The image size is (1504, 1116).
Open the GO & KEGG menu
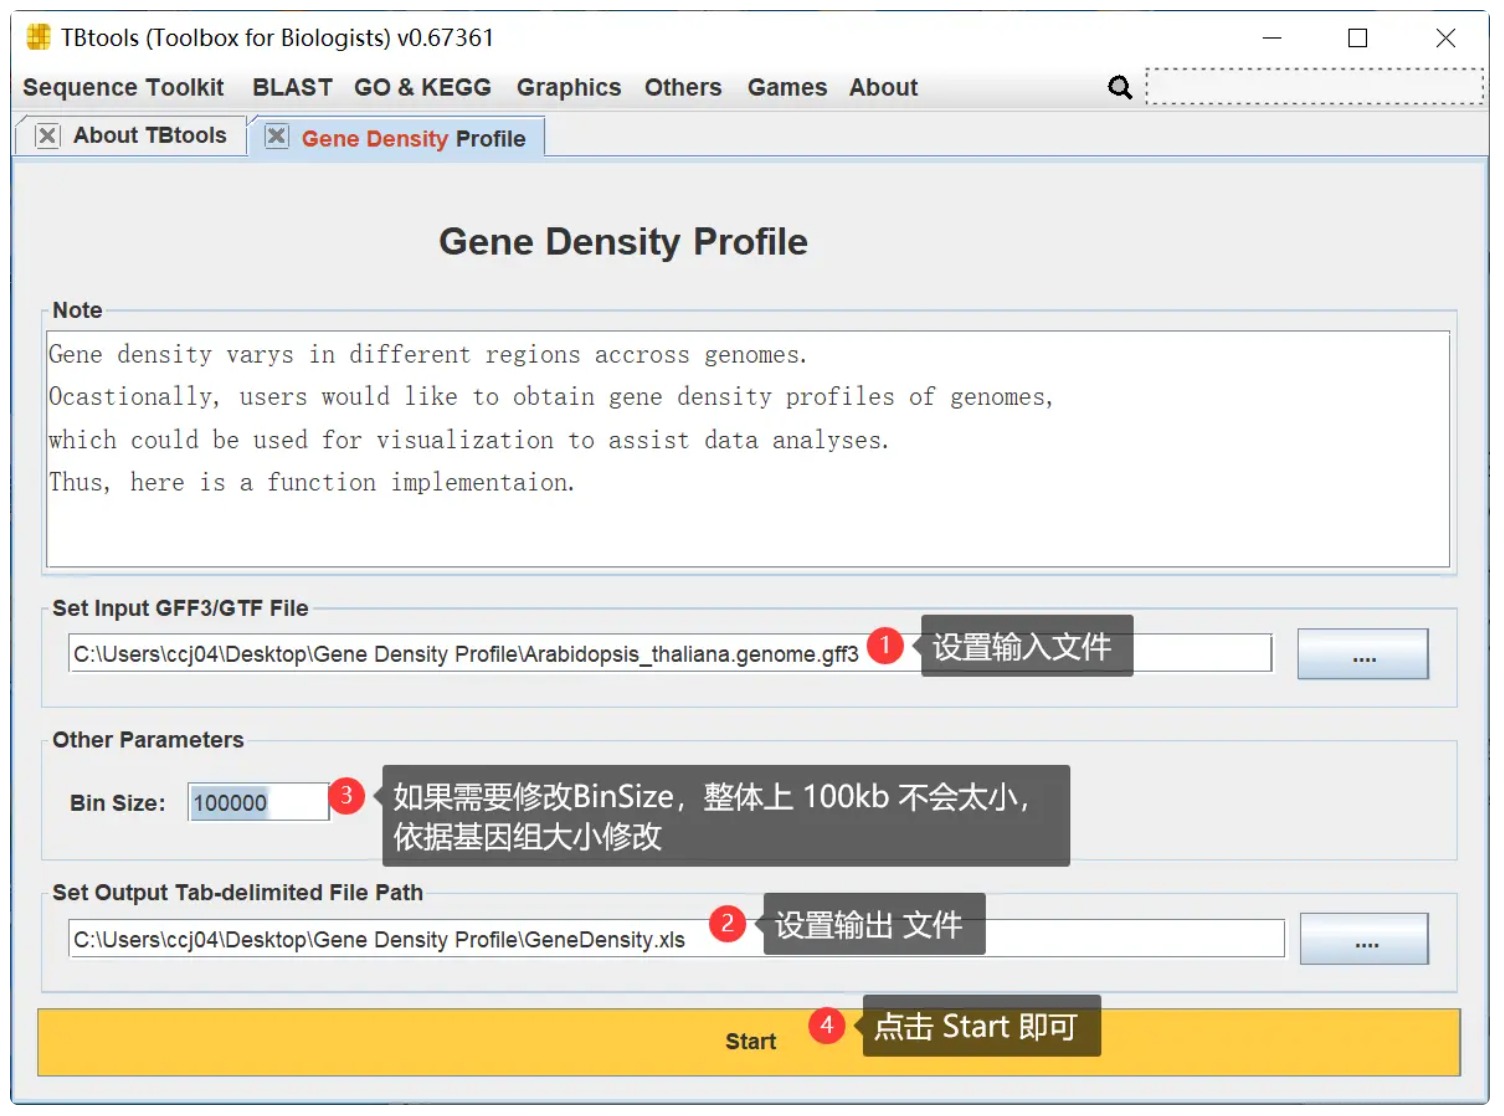[x=422, y=88]
